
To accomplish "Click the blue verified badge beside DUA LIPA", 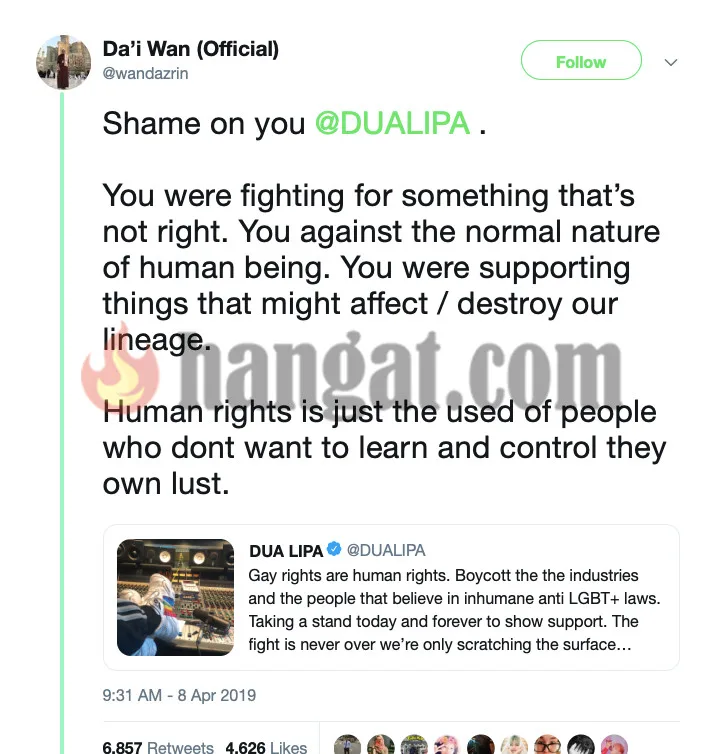I will click(x=334, y=549).
